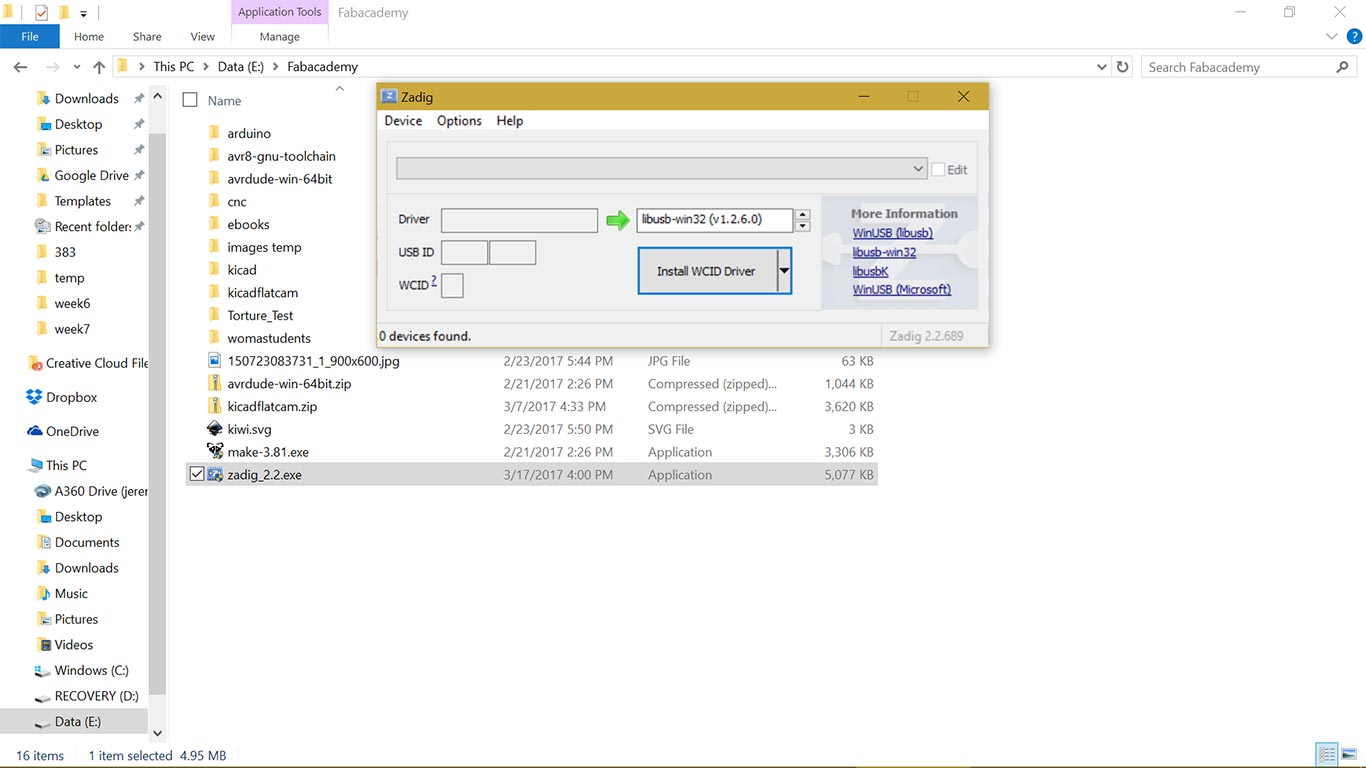
Task: Select week7 folder in Quick access
Action: coord(72,329)
